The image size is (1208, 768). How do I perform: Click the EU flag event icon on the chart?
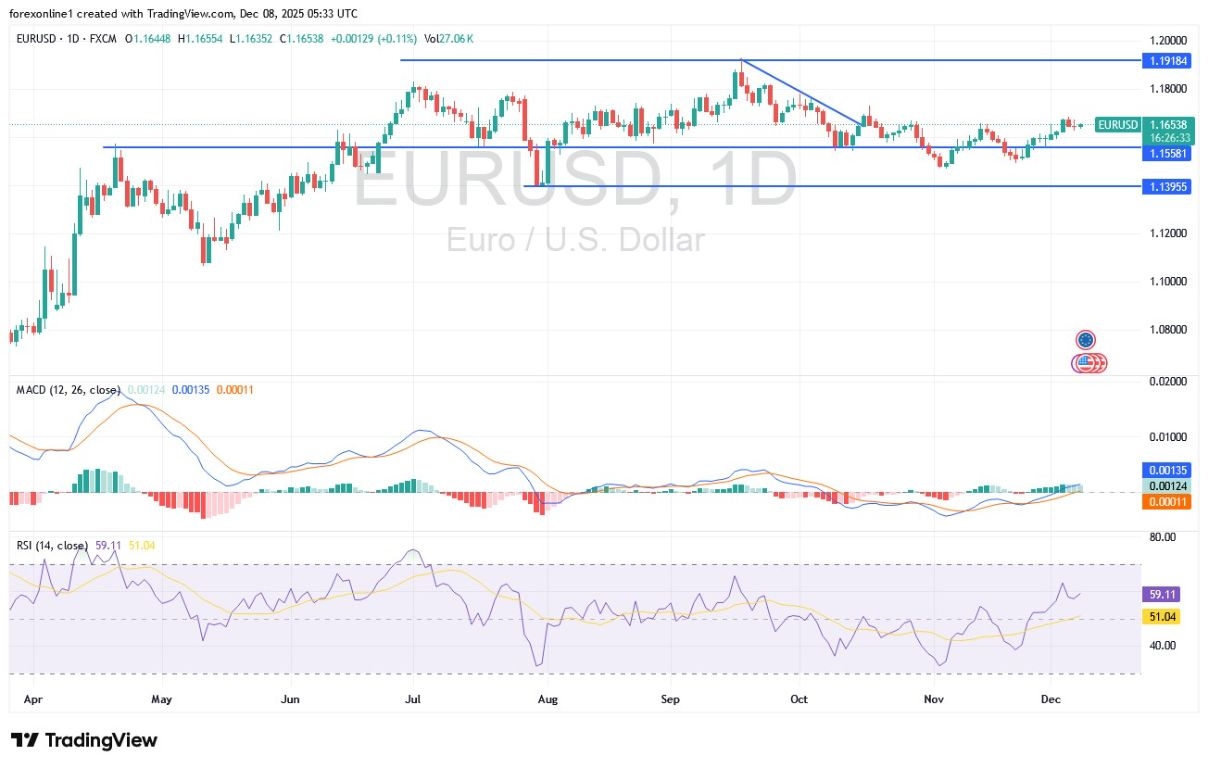[1086, 340]
